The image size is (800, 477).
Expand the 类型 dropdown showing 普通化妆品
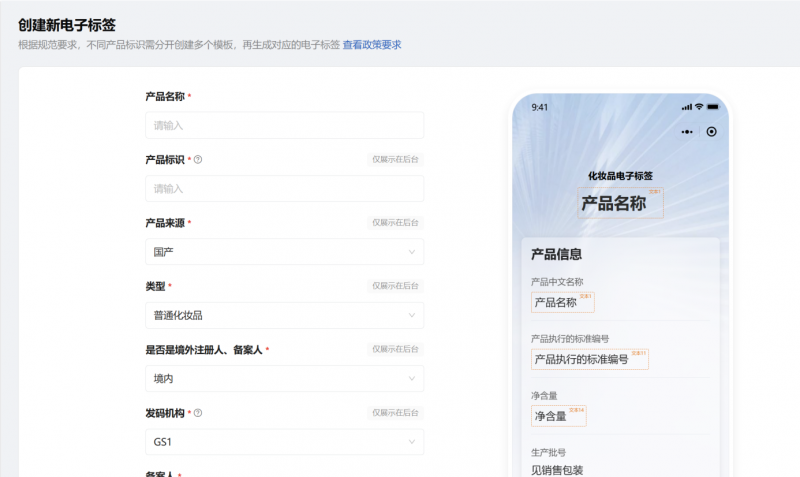(284, 315)
